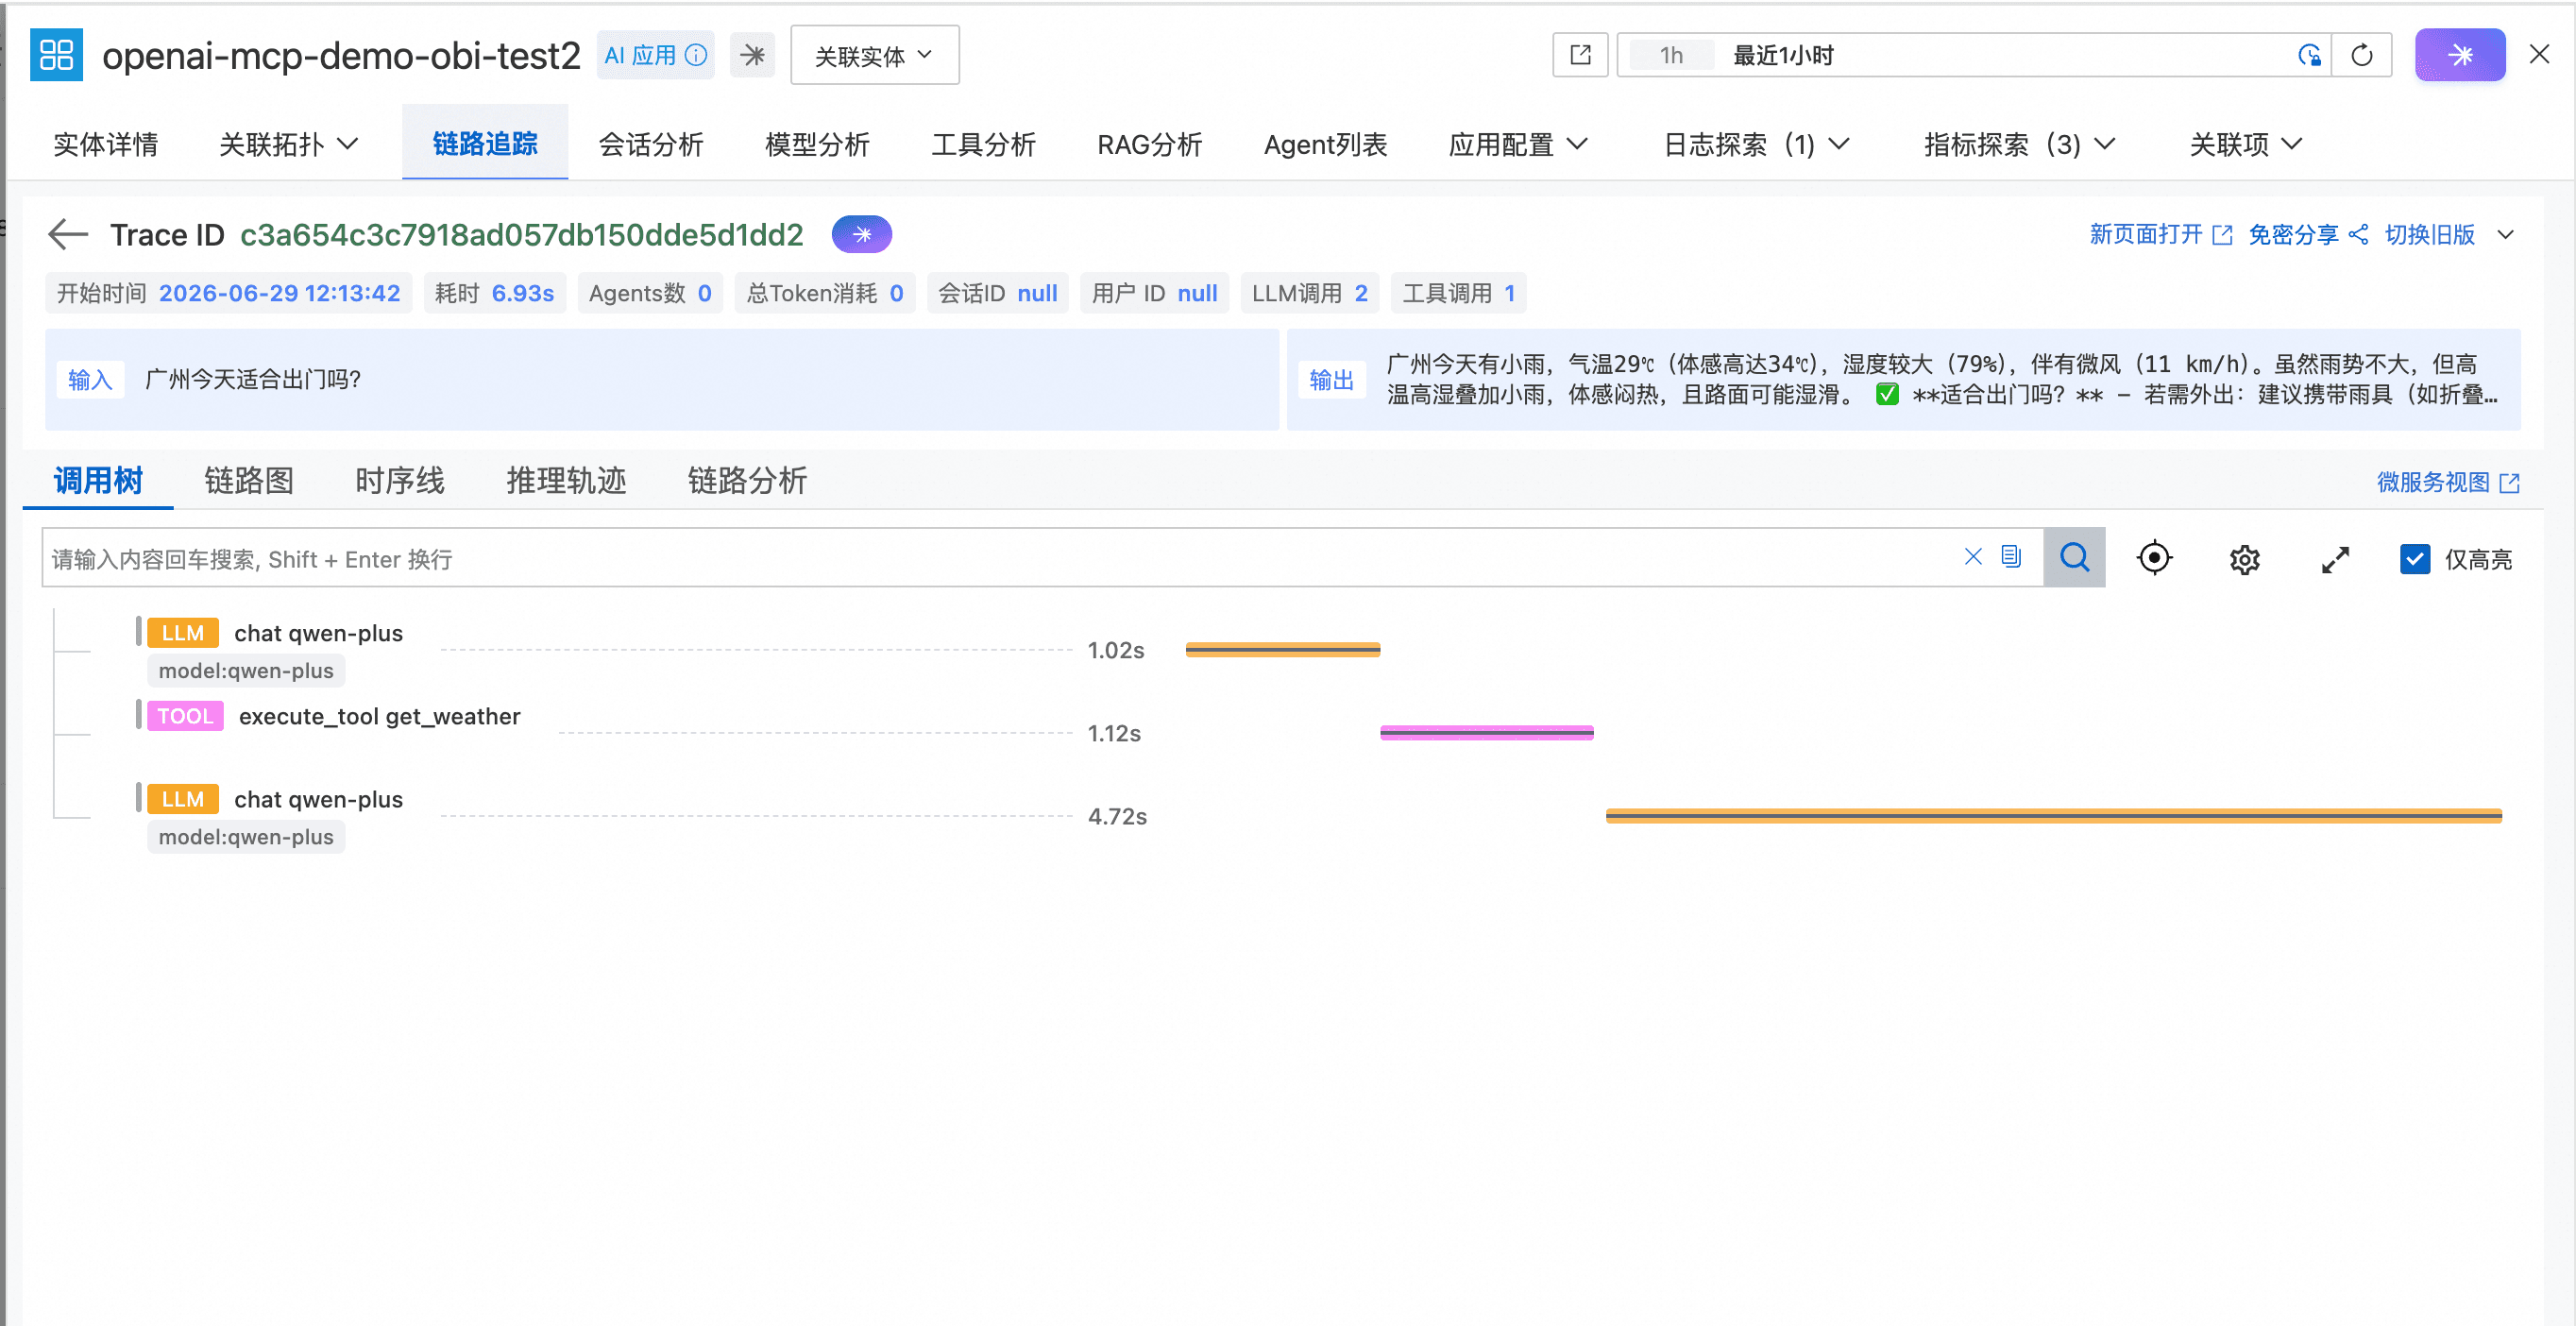Select first chat qwen-plus span (1.02s)
Viewport: 2576px width, 1326px height.
coord(318,633)
